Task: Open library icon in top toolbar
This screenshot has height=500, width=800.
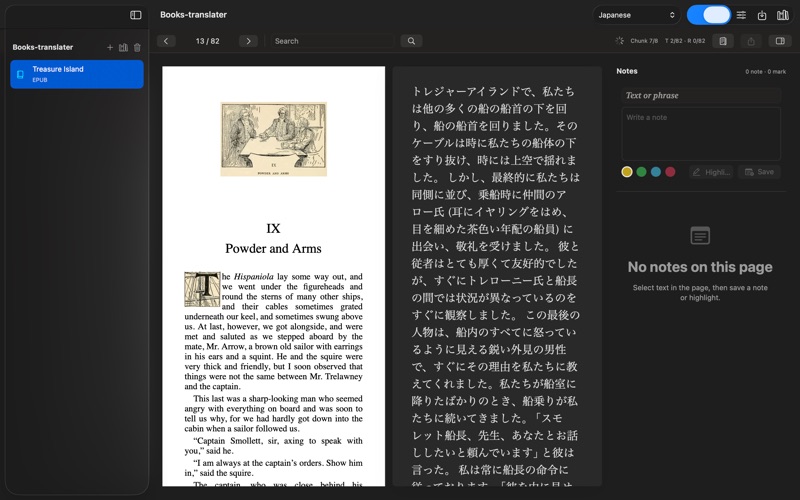Action: [x=783, y=15]
